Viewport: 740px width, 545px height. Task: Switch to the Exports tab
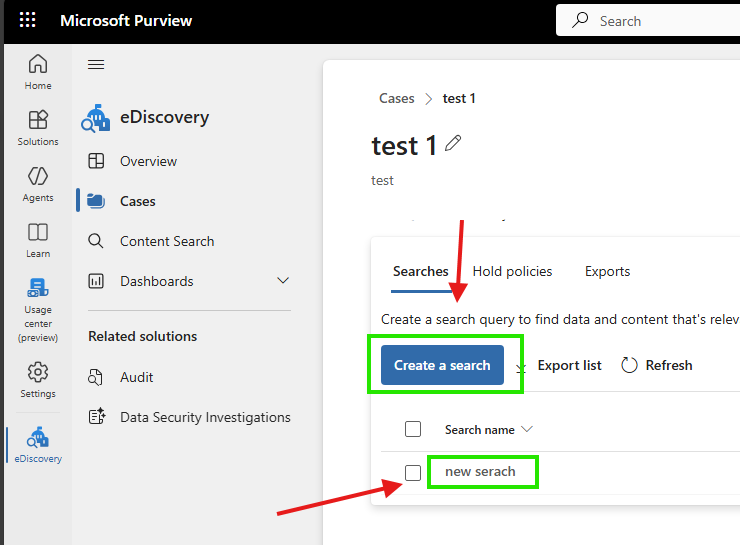coord(607,271)
